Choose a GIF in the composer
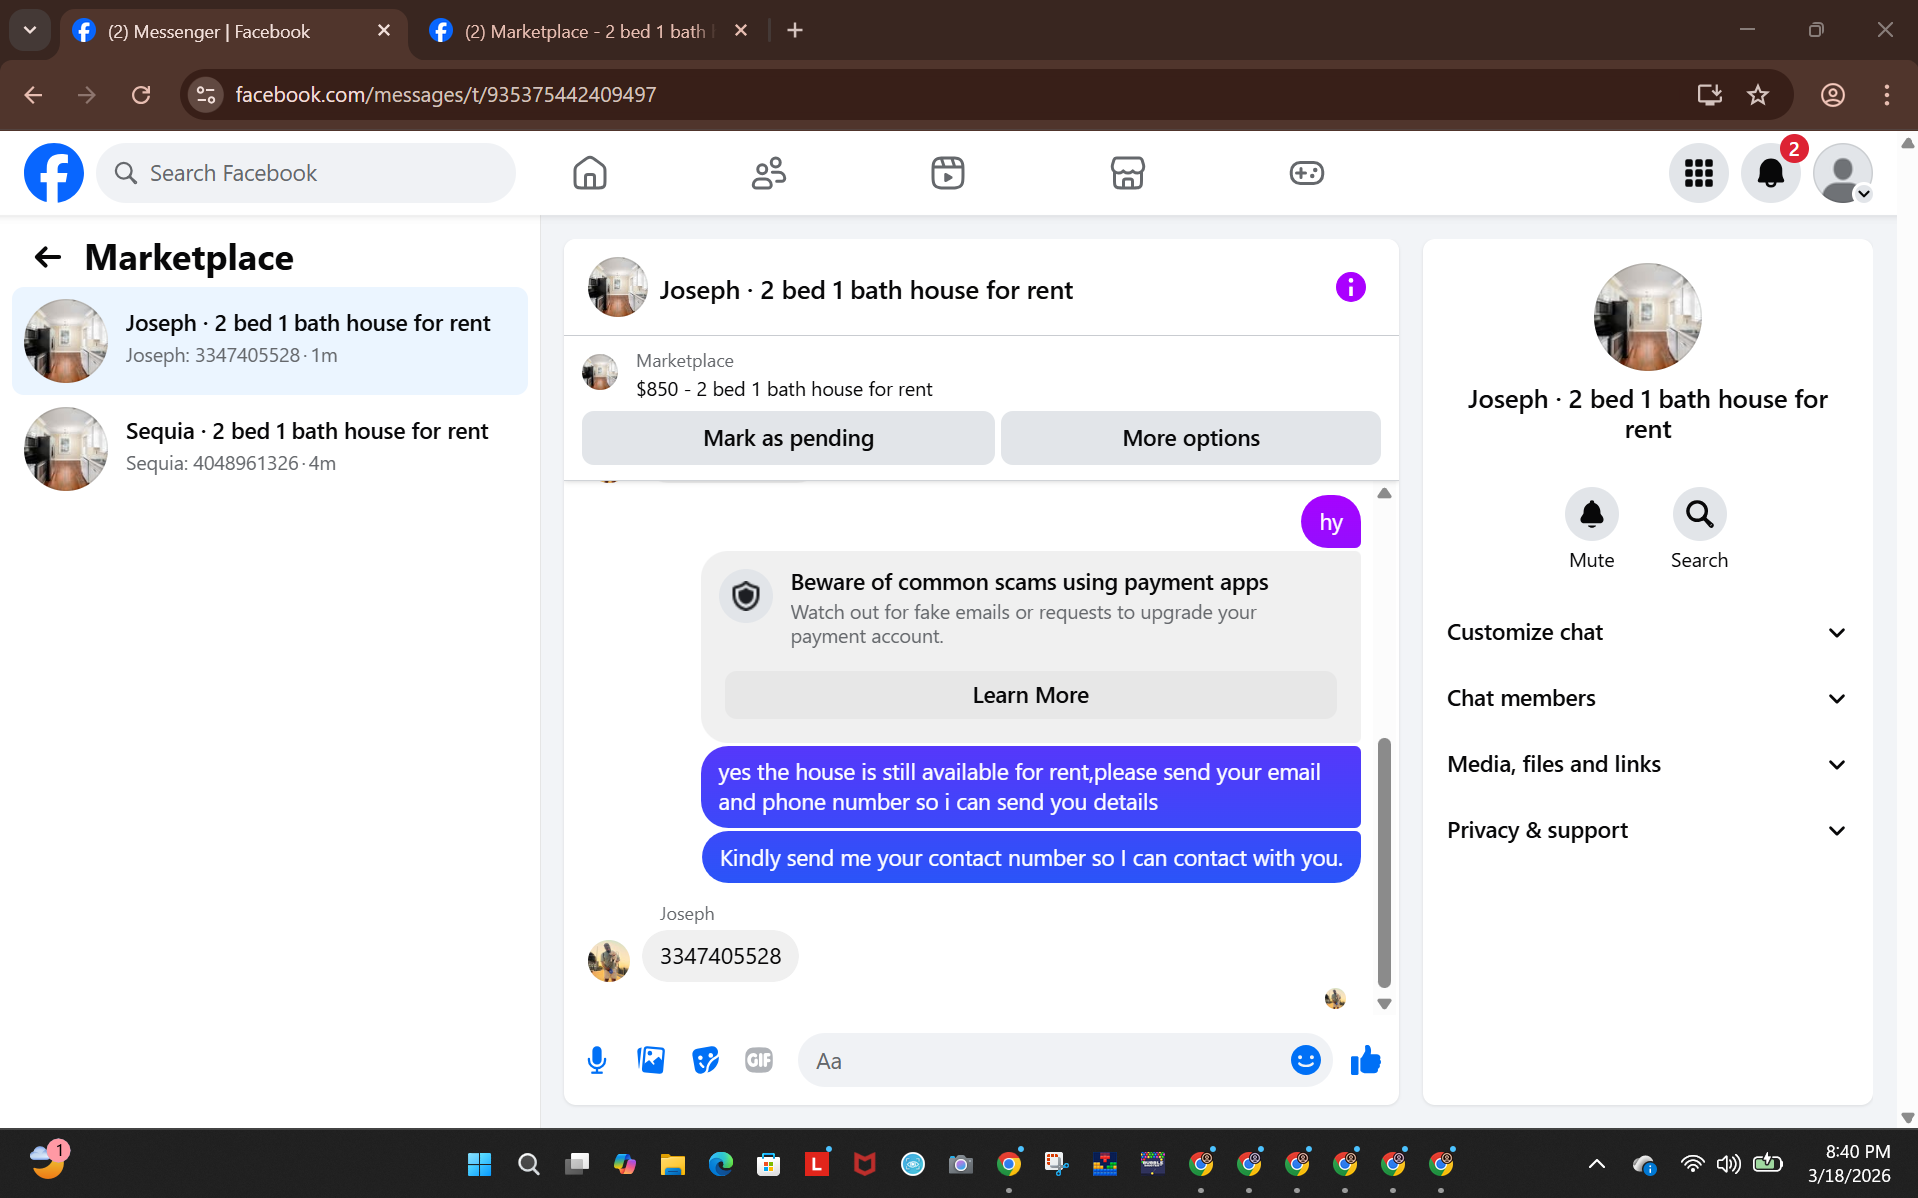Screen dimensions: 1918x1198 click(759, 1060)
